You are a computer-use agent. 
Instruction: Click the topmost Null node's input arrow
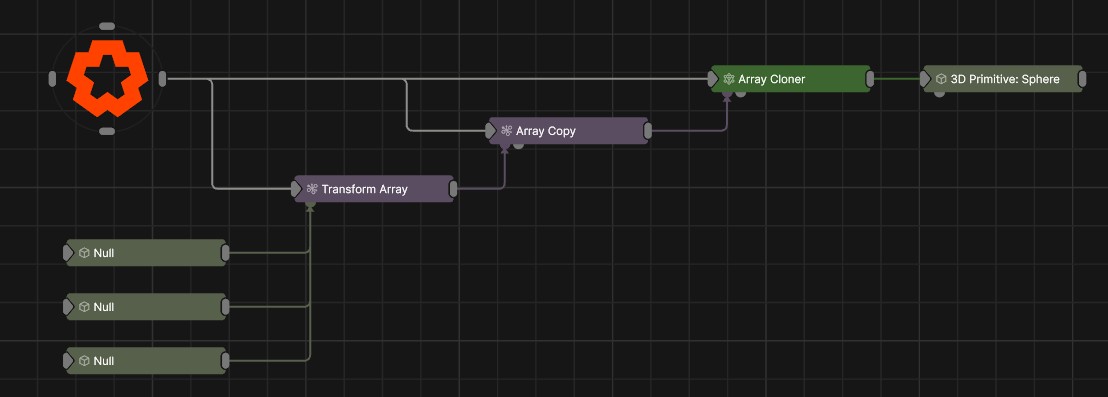pos(69,253)
